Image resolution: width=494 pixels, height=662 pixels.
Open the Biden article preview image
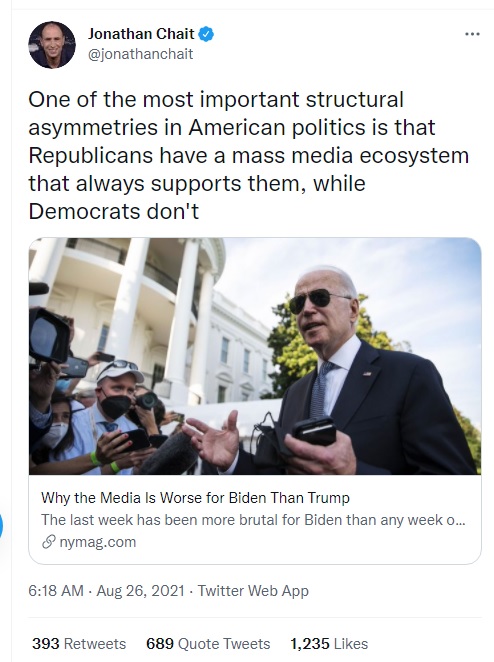pos(255,356)
